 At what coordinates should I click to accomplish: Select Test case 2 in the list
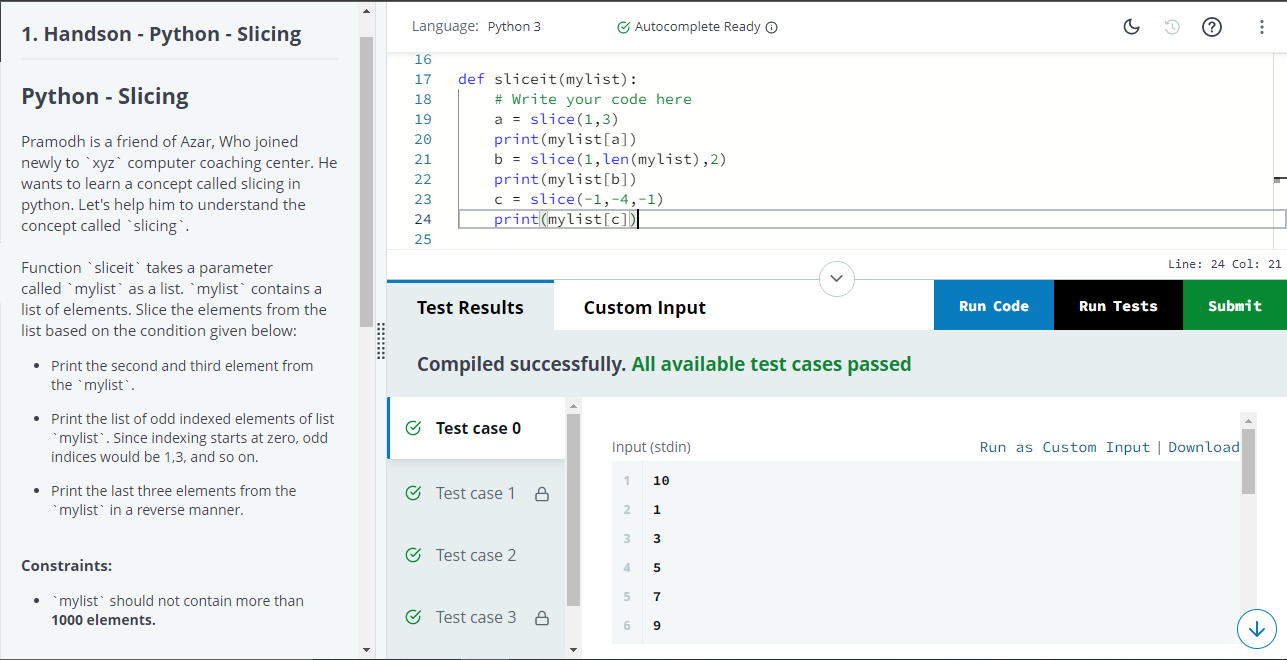(x=476, y=555)
